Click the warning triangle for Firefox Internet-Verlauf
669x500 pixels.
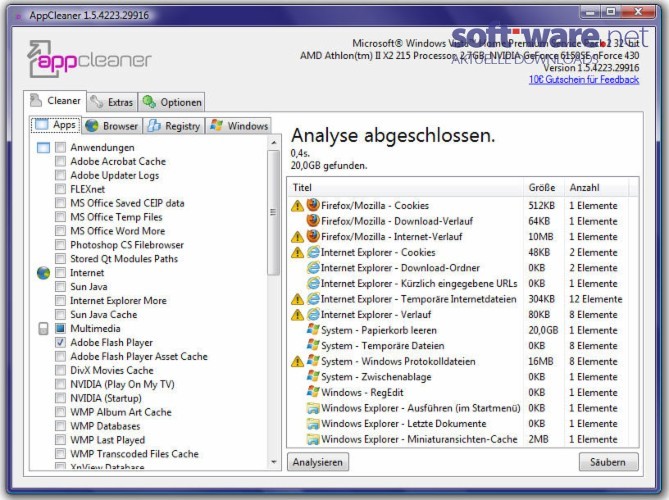click(297, 237)
